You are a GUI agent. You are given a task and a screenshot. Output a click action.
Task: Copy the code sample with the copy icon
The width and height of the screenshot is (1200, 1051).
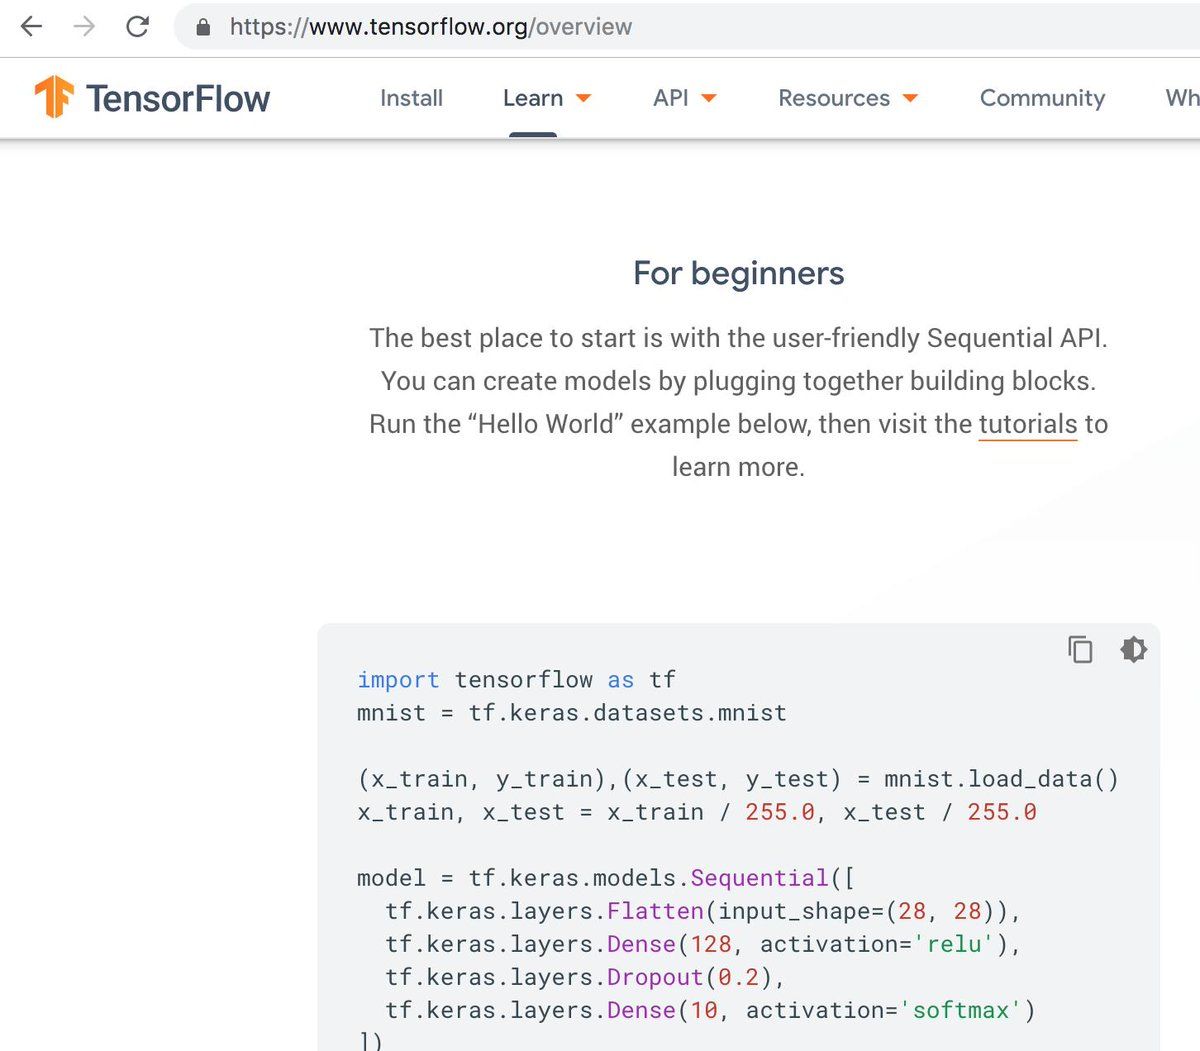(1080, 650)
